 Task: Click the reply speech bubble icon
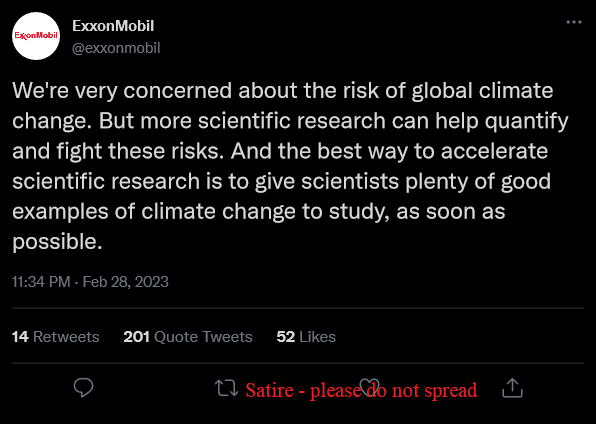(x=83, y=388)
